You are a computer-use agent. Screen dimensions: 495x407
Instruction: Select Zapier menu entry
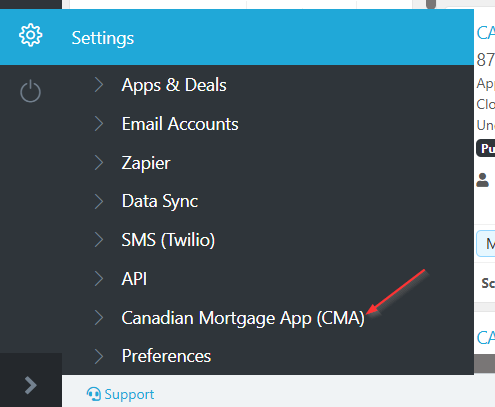tap(146, 163)
